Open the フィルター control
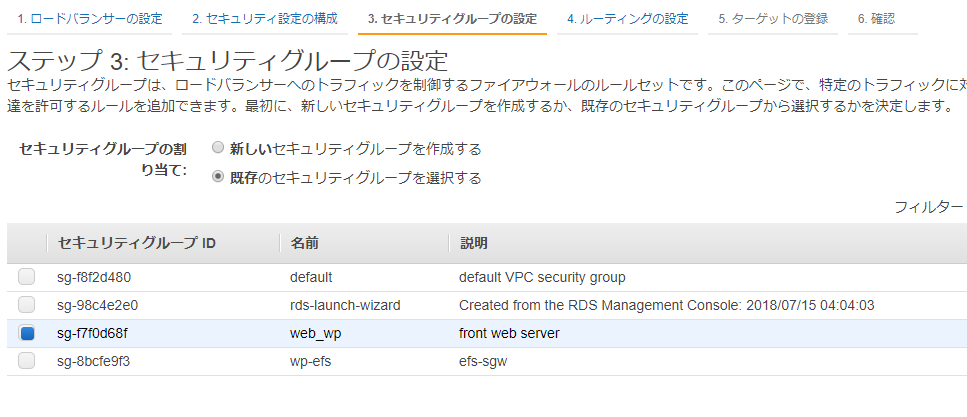967x417 pixels. [929, 207]
